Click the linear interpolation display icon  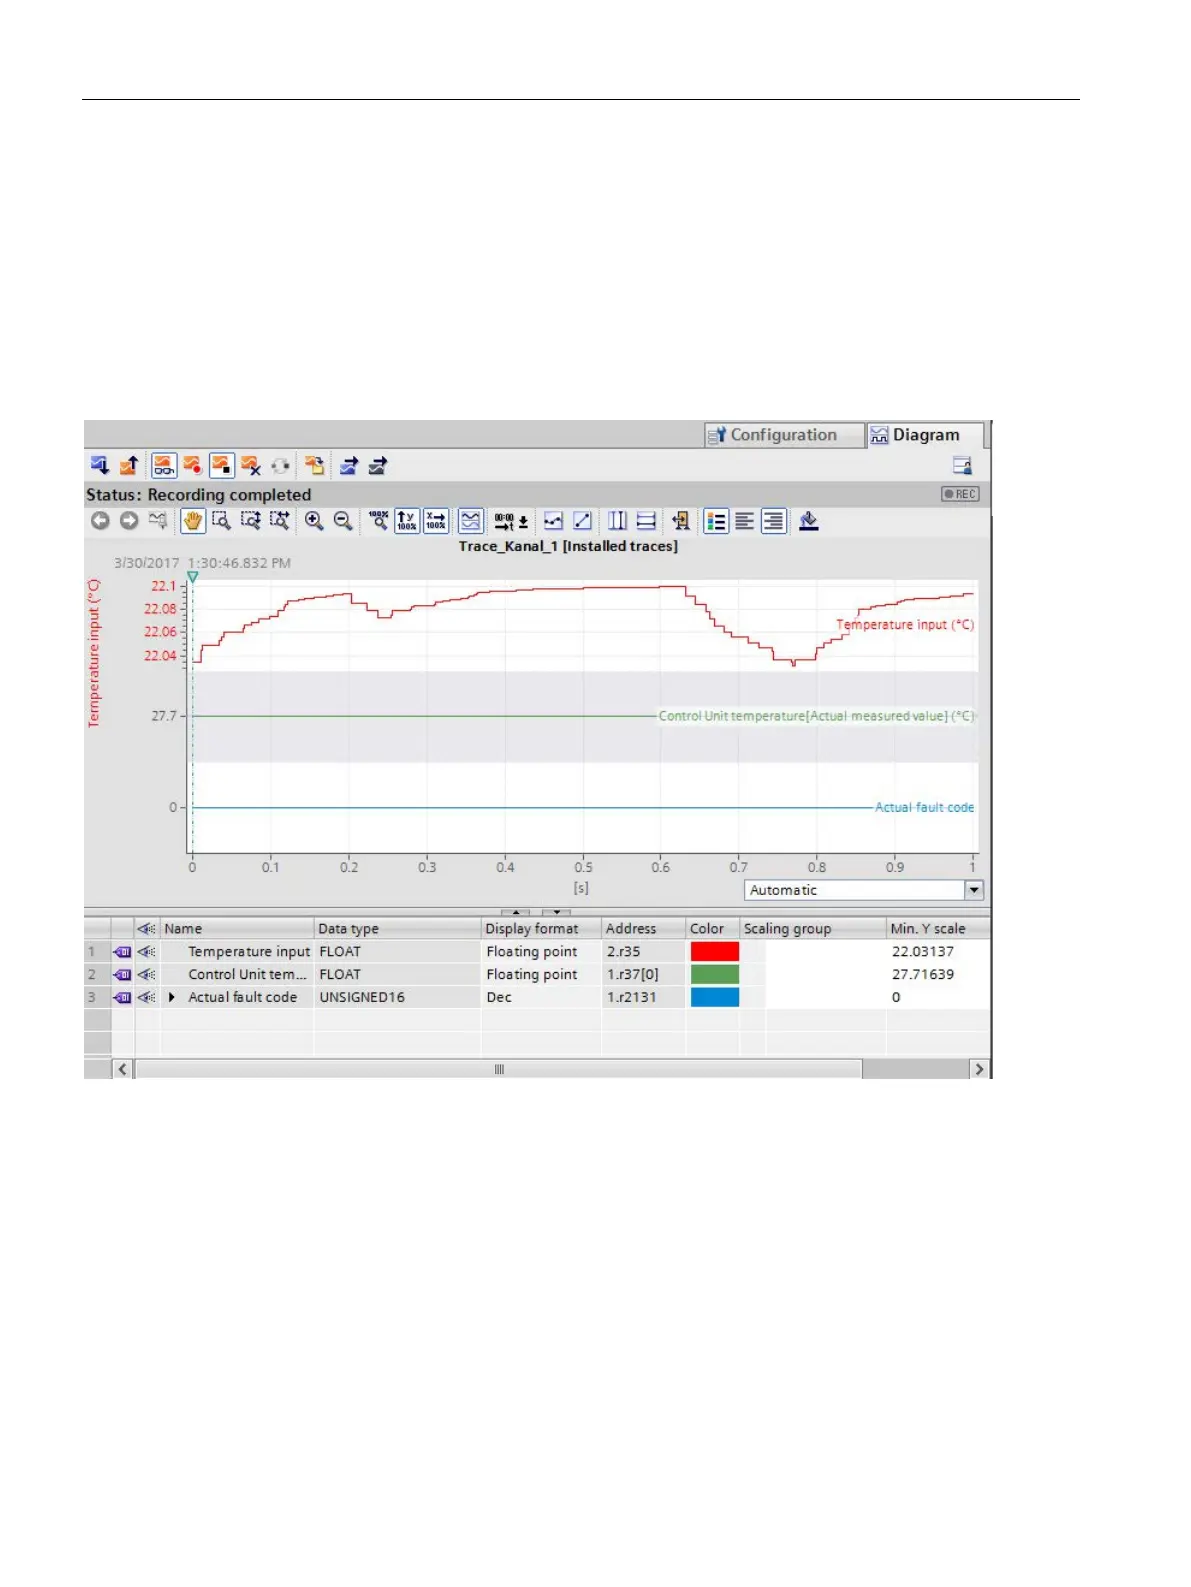582,521
